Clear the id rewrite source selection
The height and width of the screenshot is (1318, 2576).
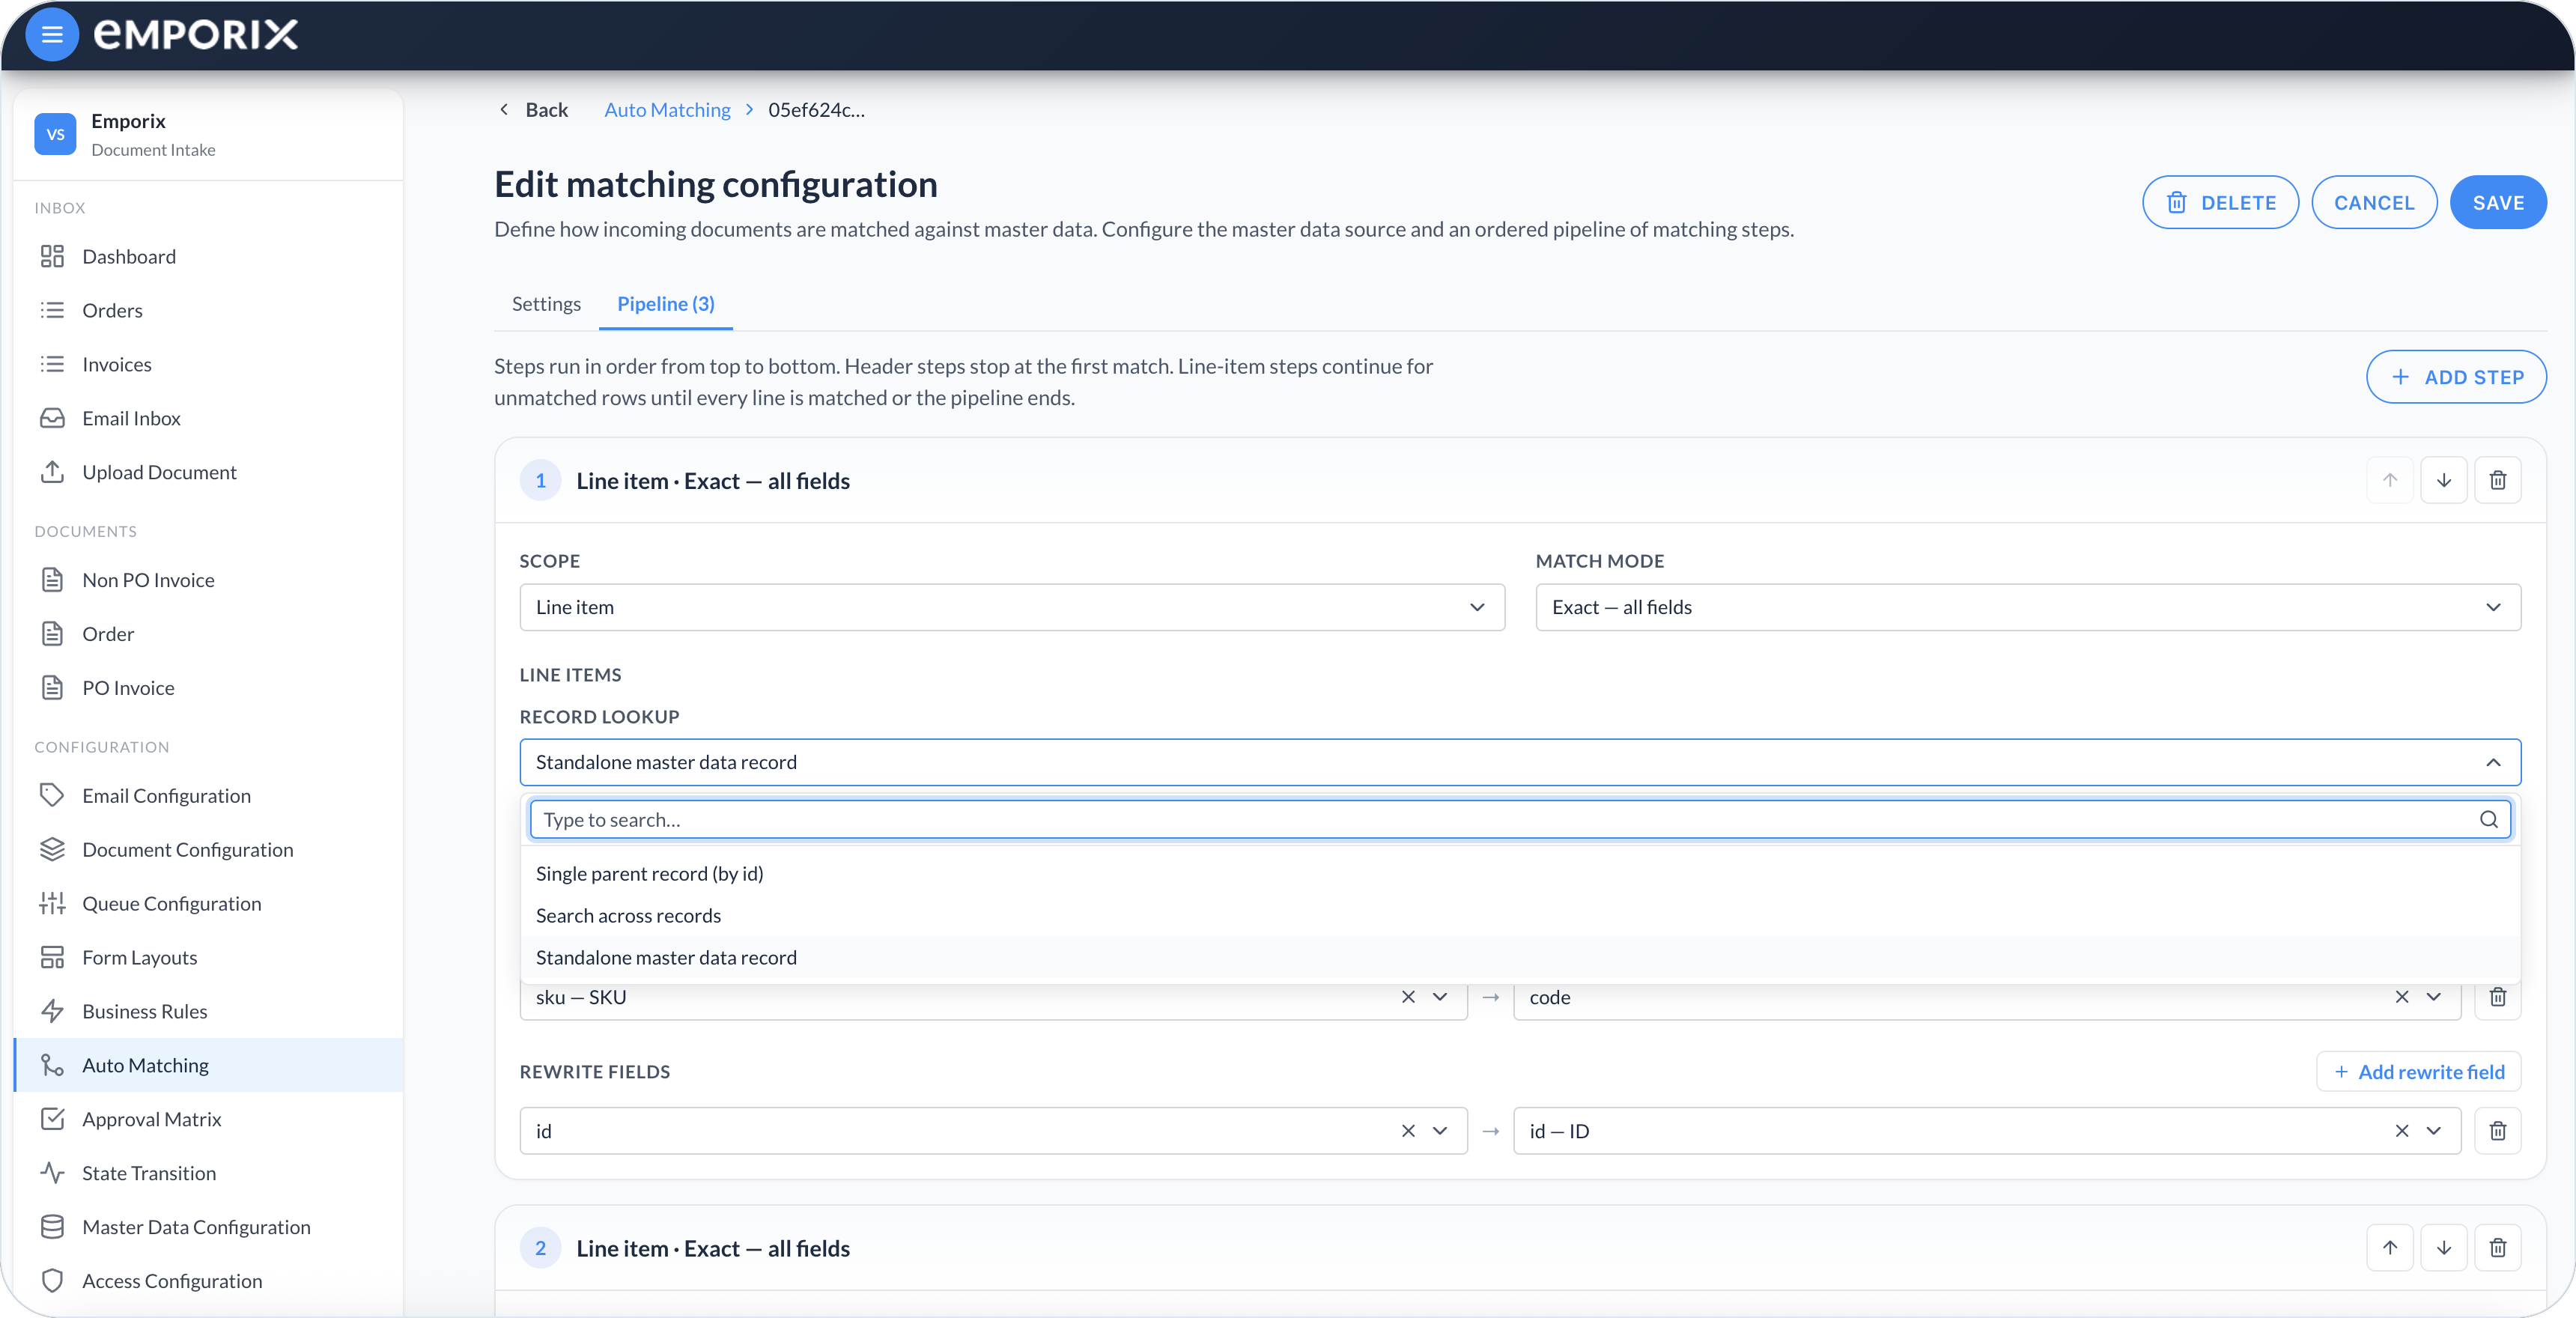pos(1408,1131)
